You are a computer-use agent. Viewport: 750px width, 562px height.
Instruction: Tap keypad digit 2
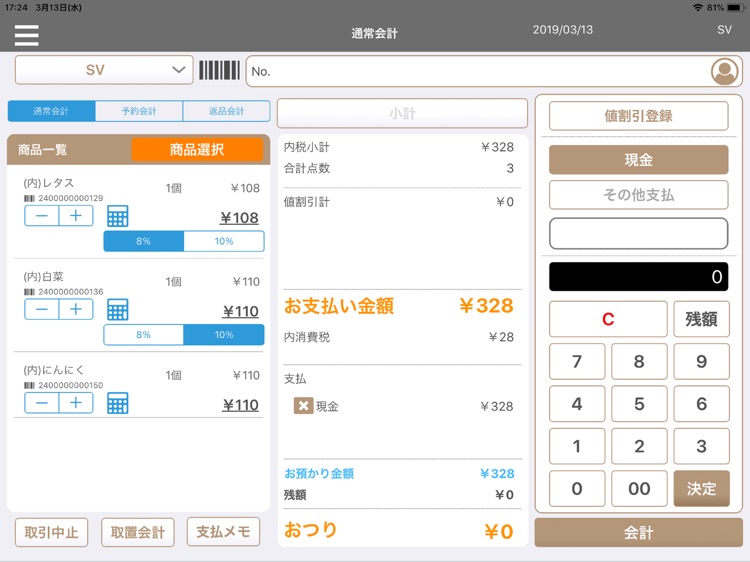point(639,446)
